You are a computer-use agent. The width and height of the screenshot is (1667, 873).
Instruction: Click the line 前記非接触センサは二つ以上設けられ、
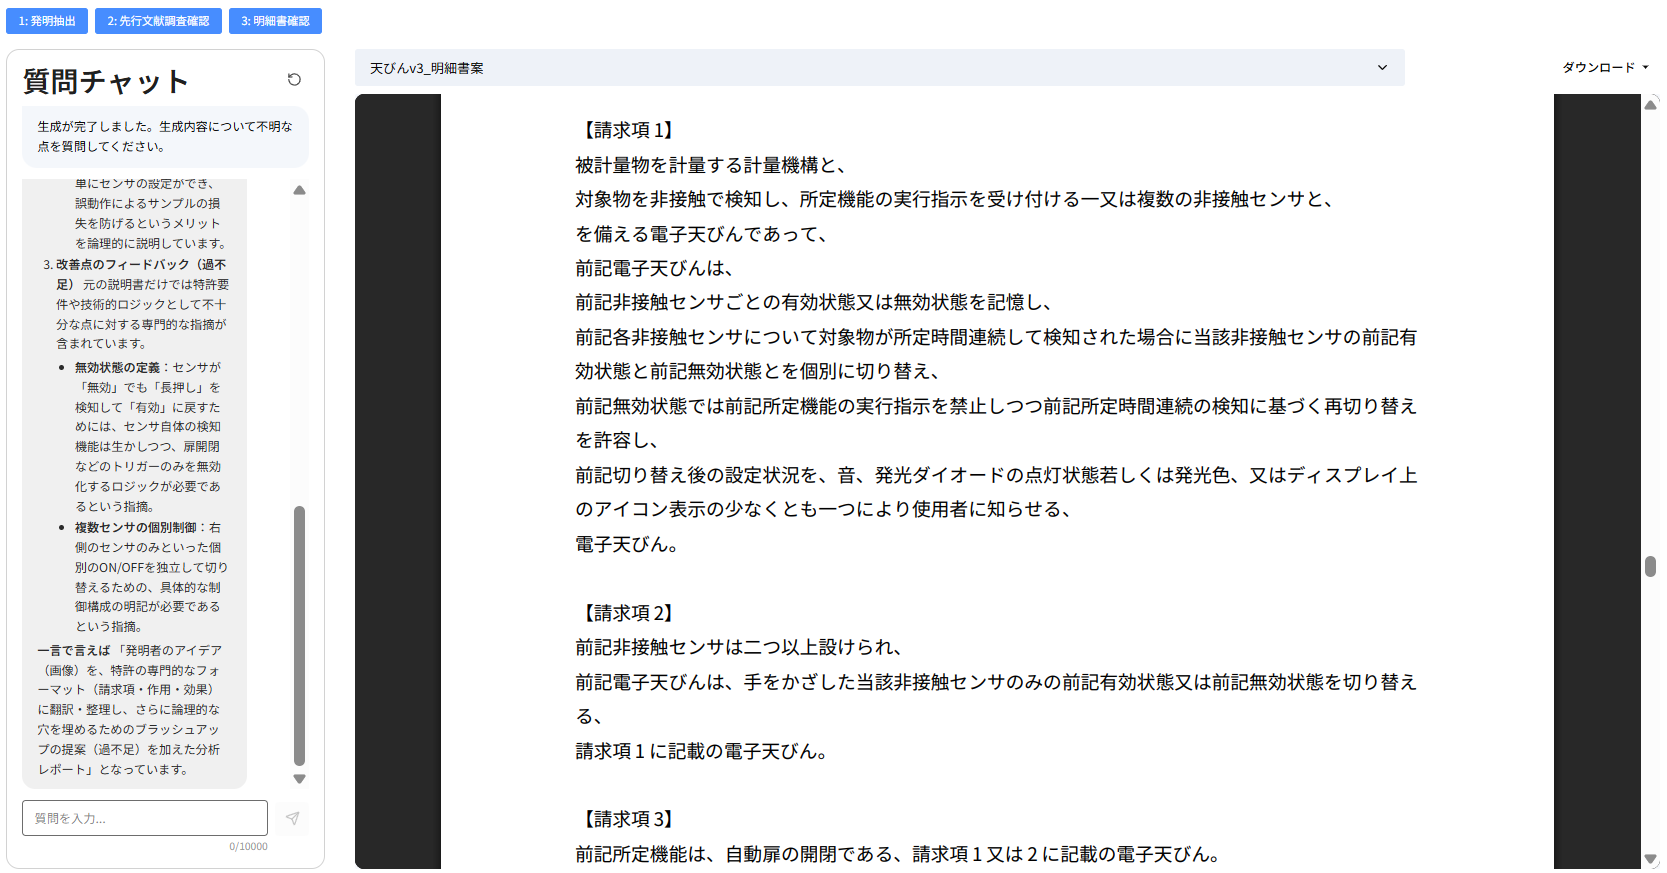(739, 647)
